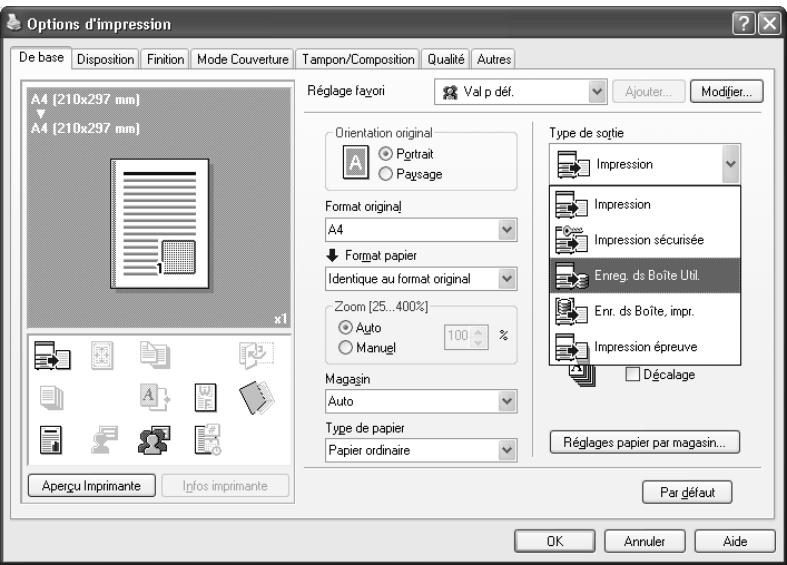Click the greyed user speech-bubble icon
This screenshot has width=787, height=565.
click(104, 440)
